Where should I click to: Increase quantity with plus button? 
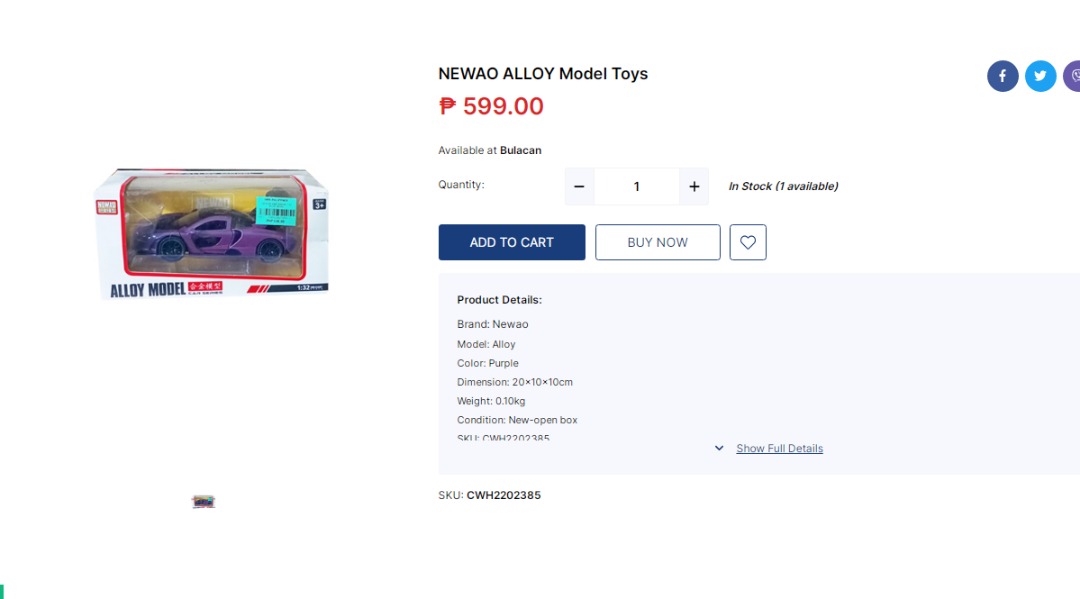tap(694, 187)
